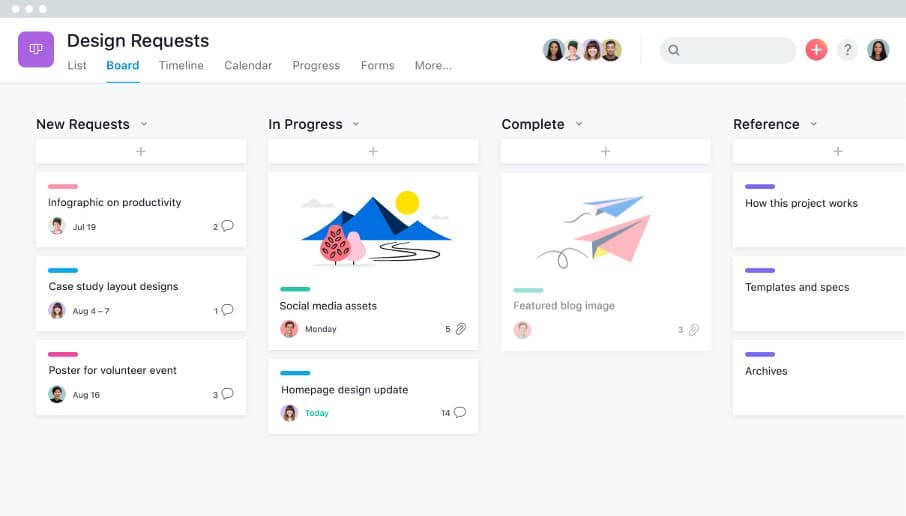This screenshot has width=906, height=516.
Task: Click comment icon on Infographic on productivity card
Action: [x=227, y=226]
